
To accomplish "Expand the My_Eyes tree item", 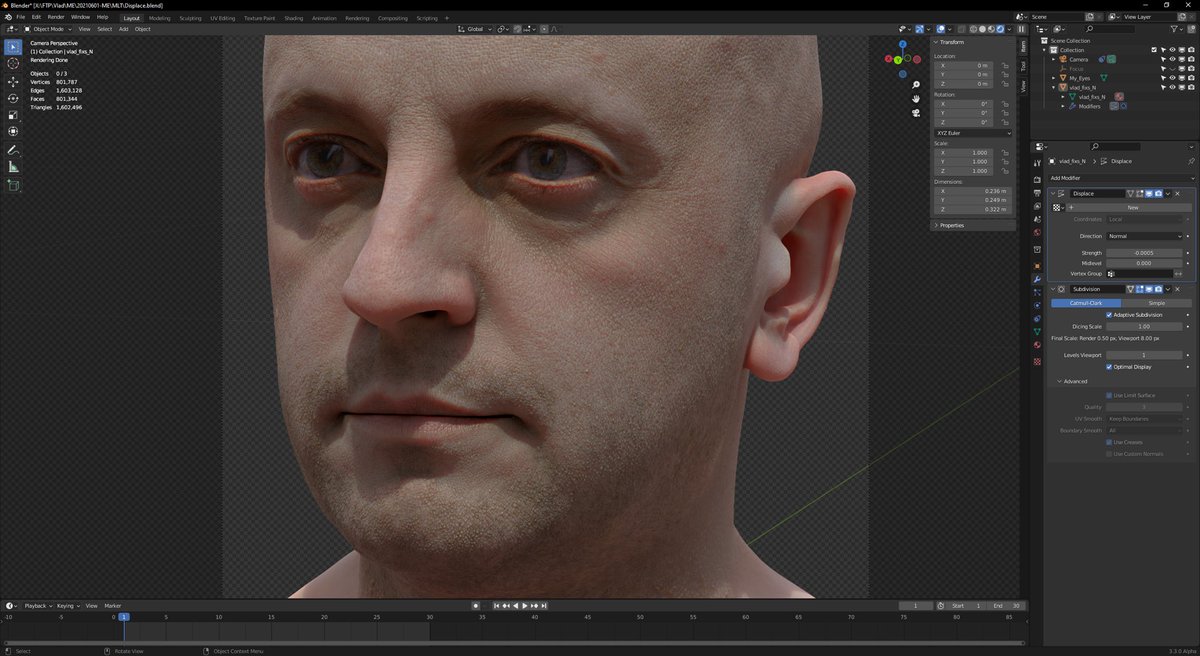I will (1055, 78).
